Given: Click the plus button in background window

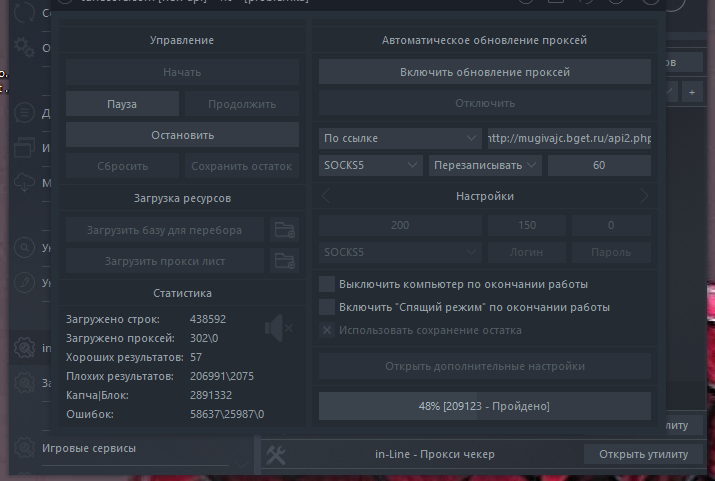Looking at the screenshot, I should (x=692, y=93).
